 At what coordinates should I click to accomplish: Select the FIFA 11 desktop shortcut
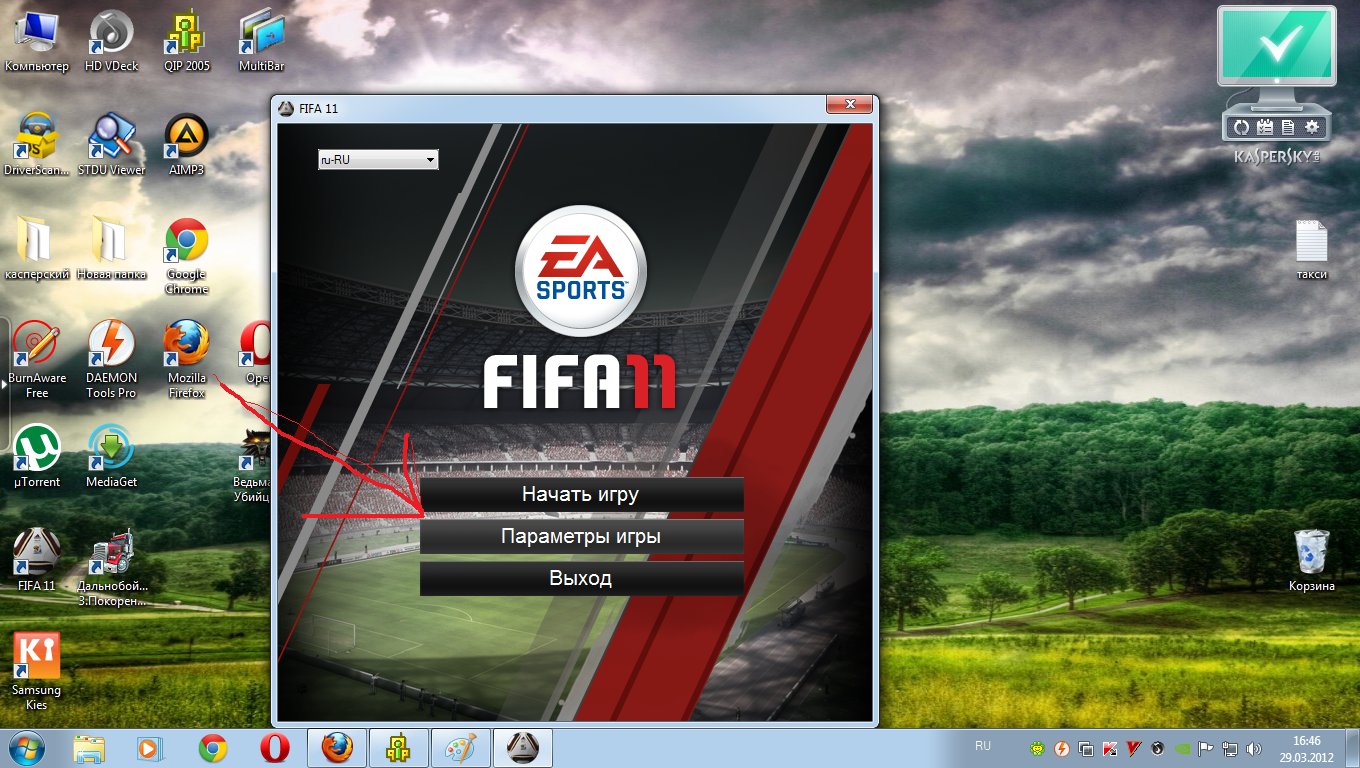click(x=37, y=560)
